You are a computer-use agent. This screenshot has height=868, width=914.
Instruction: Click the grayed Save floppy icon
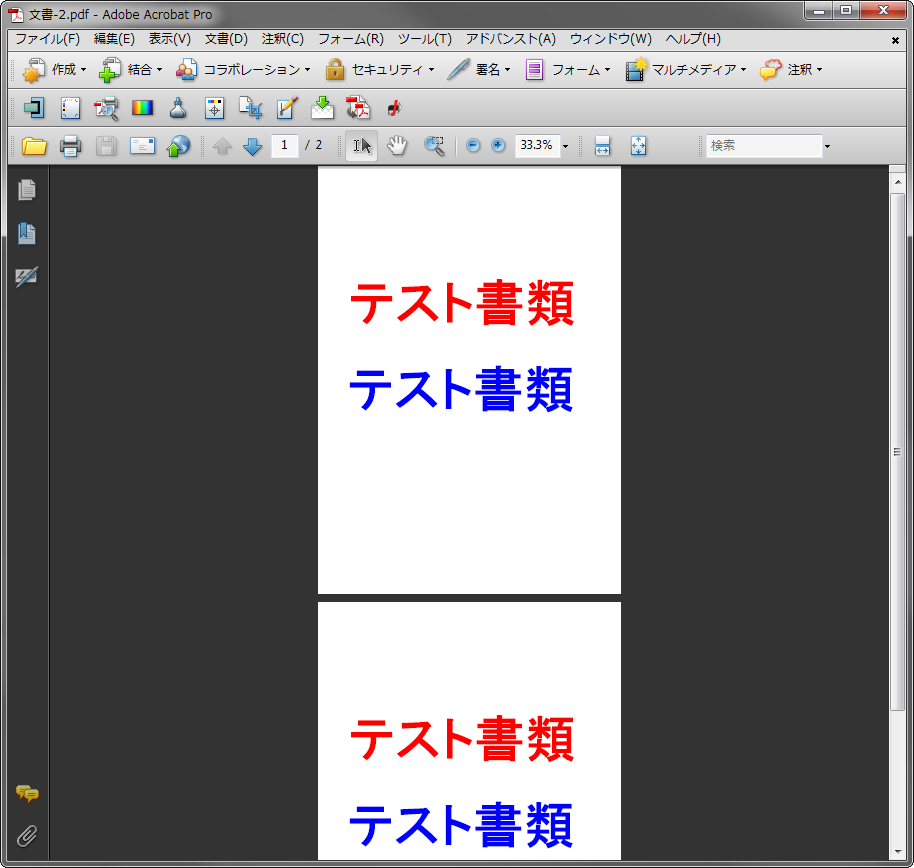pyautogui.click(x=106, y=146)
